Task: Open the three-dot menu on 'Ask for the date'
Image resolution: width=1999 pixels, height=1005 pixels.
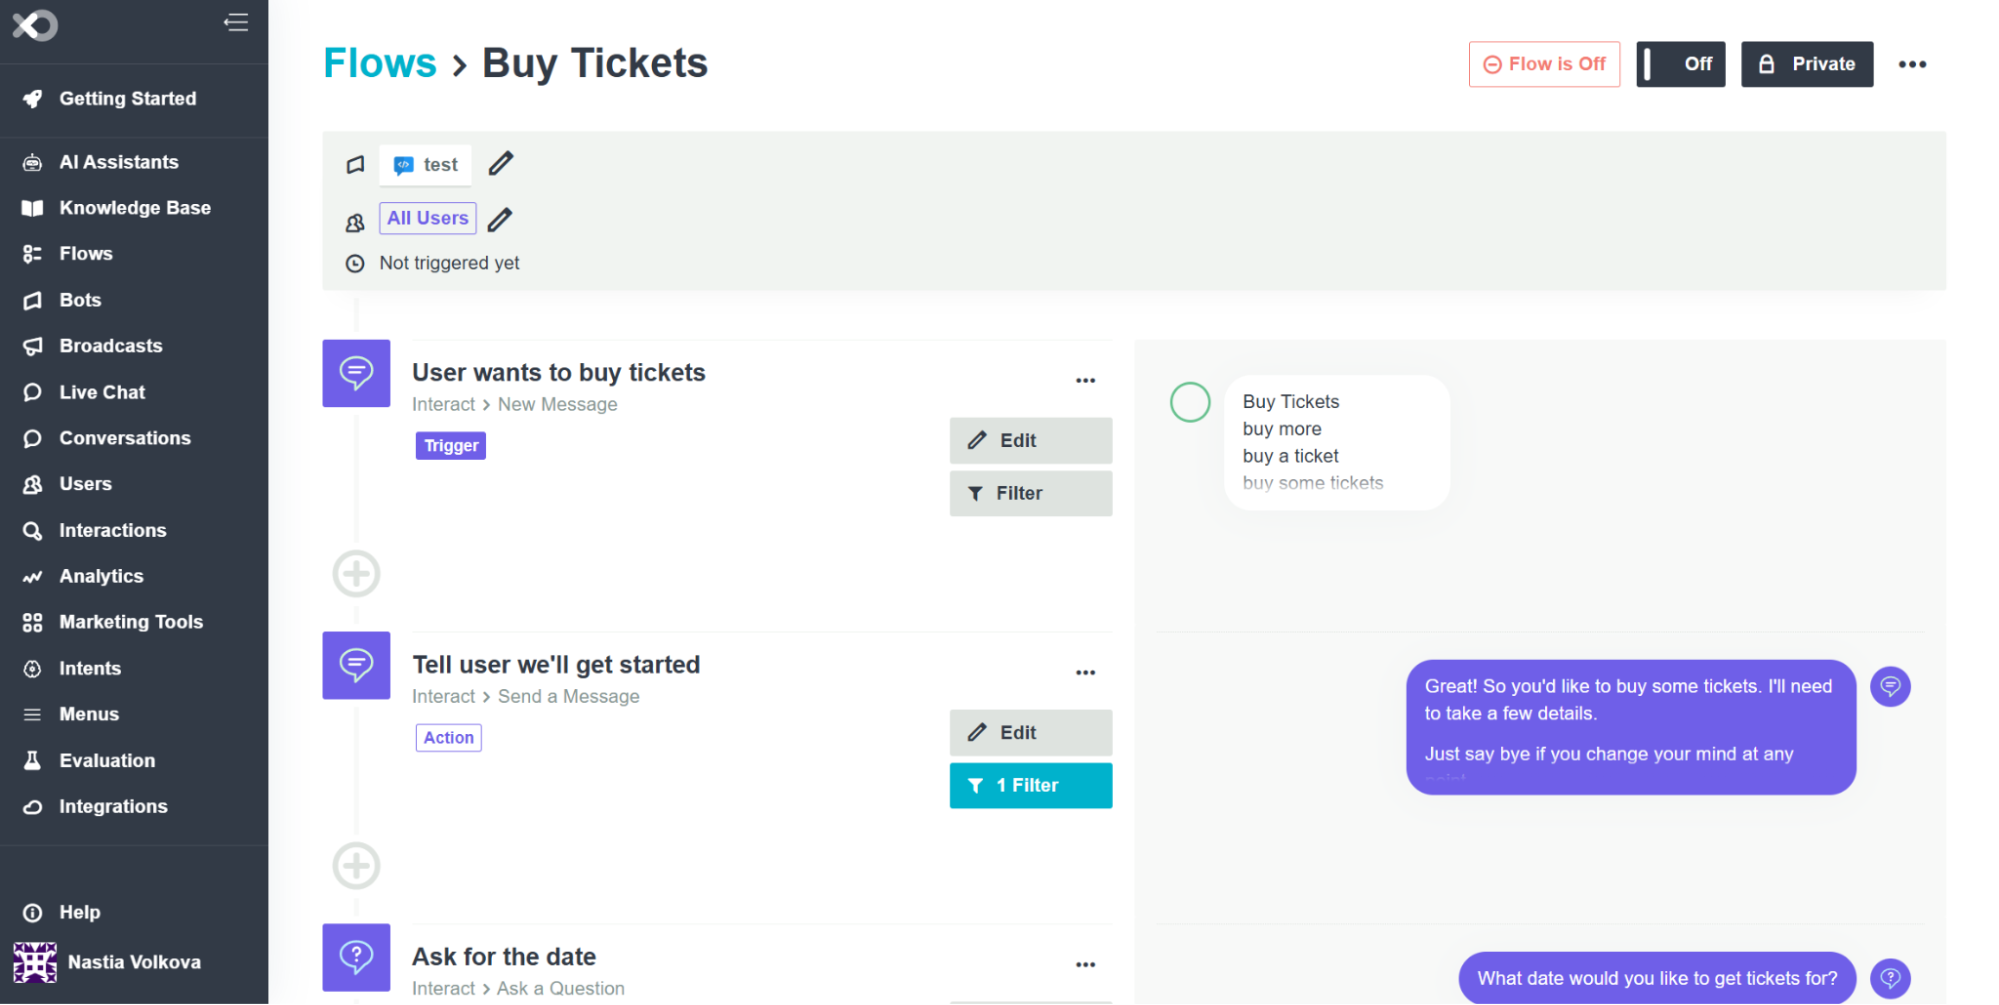Action: coord(1086,963)
